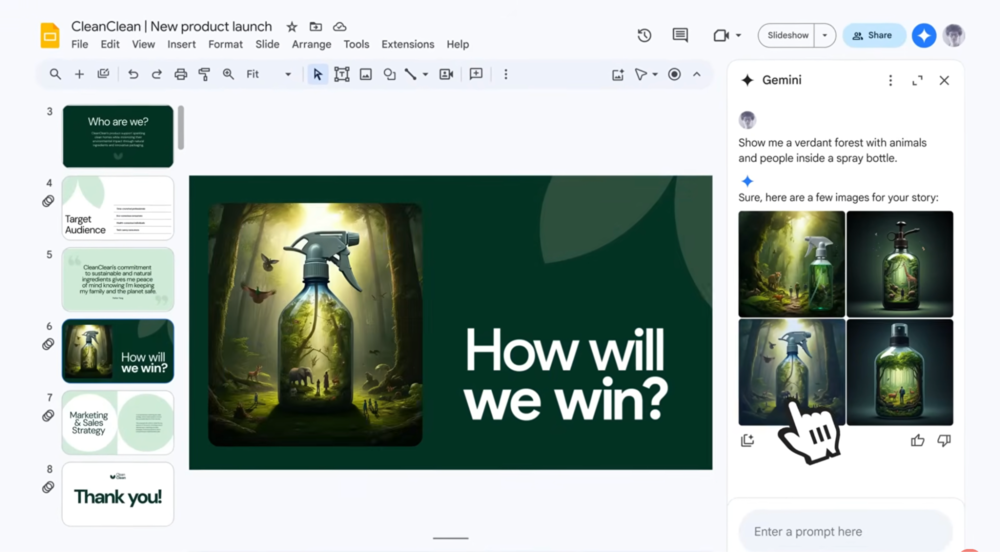Give thumbs up to Gemini images
The height and width of the screenshot is (552, 1000).
pos(917,440)
